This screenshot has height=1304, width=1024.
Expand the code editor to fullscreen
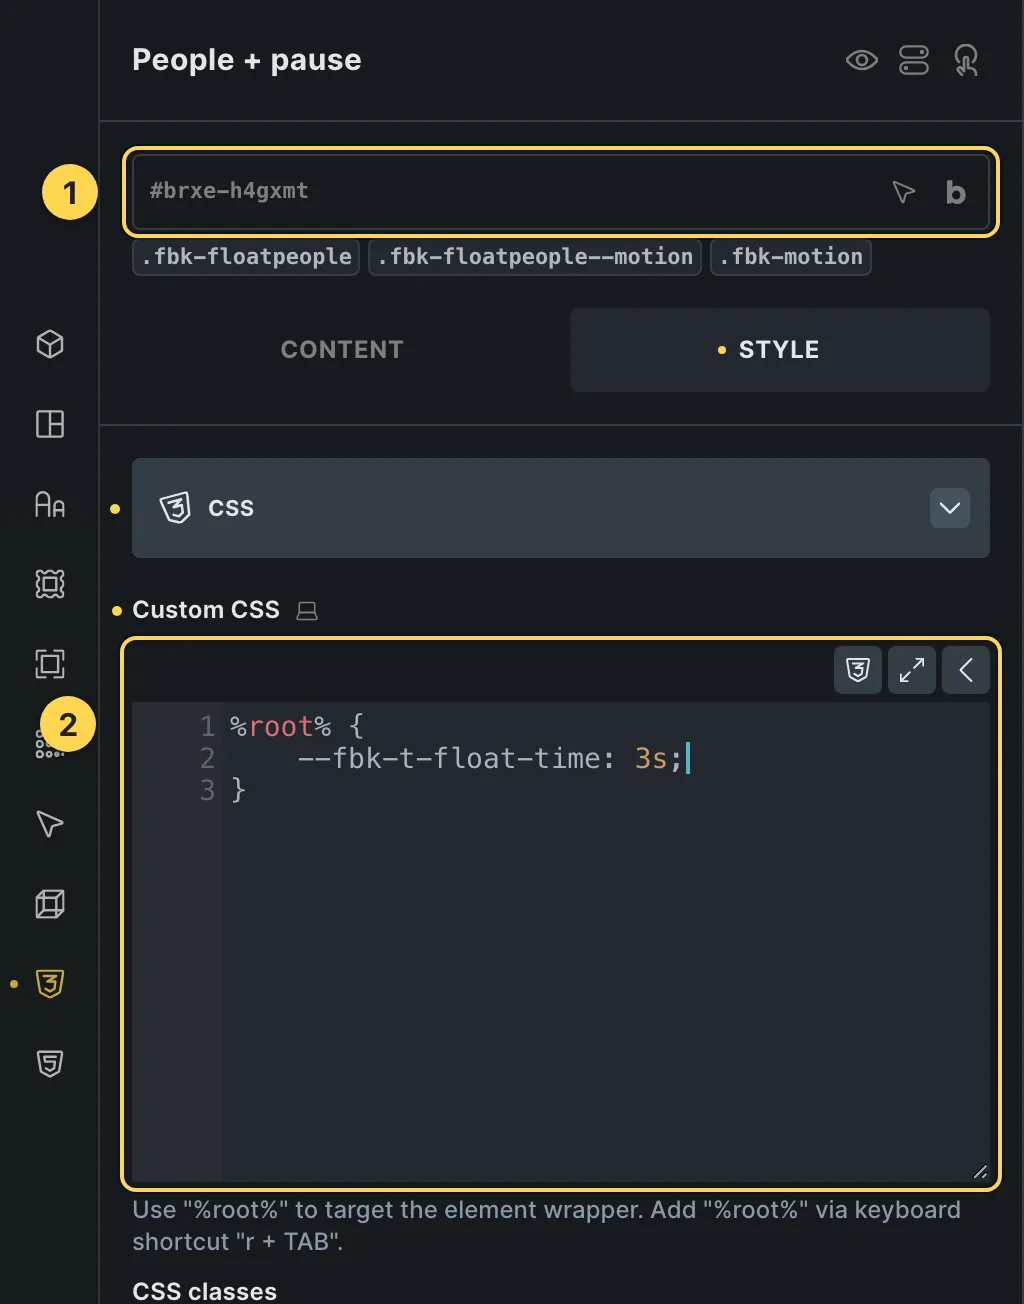pyautogui.click(x=912, y=670)
